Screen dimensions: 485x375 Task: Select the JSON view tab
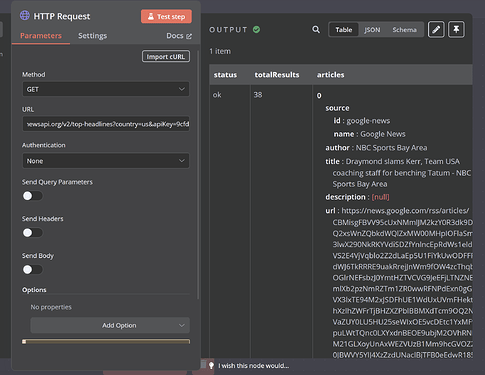pos(372,30)
